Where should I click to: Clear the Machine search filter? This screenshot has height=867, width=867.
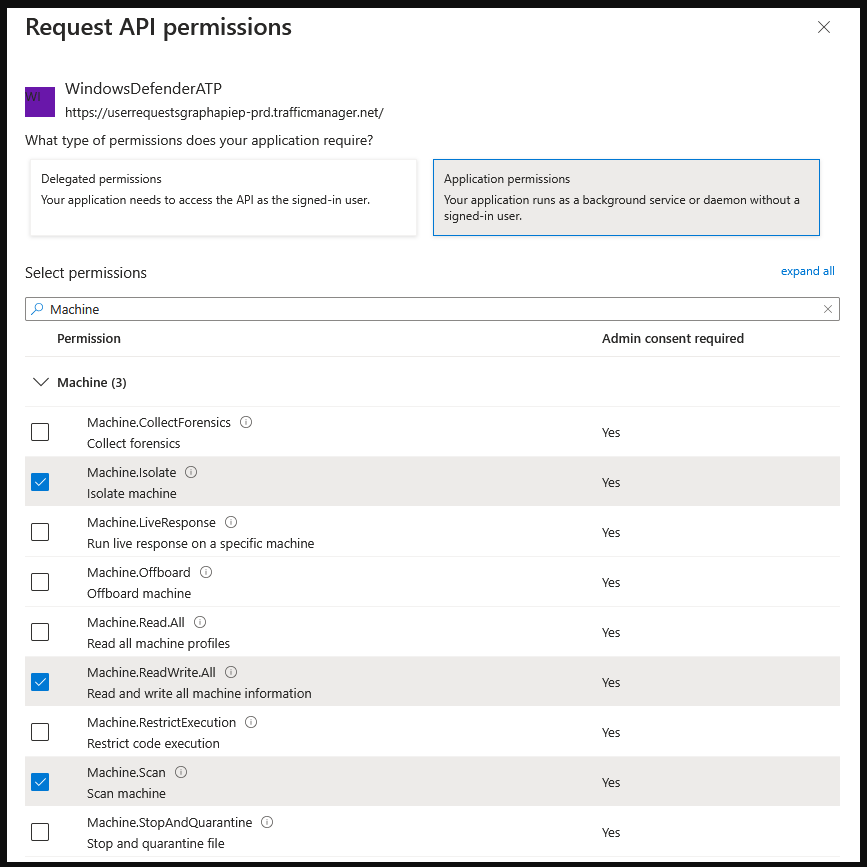point(828,309)
